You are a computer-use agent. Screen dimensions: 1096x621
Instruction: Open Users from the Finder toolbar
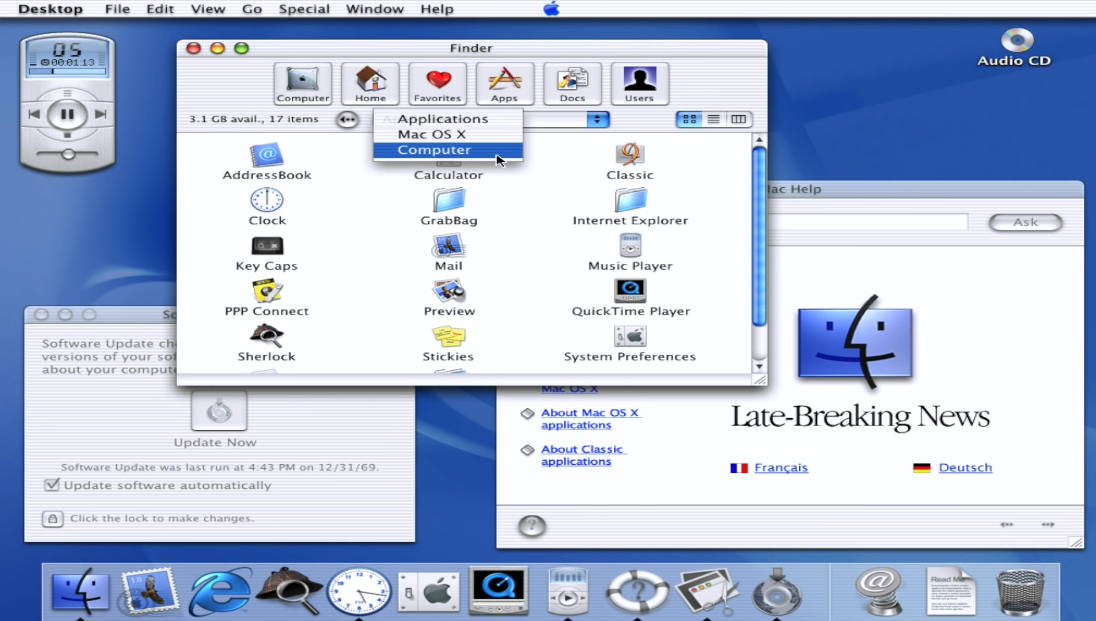[x=639, y=83]
